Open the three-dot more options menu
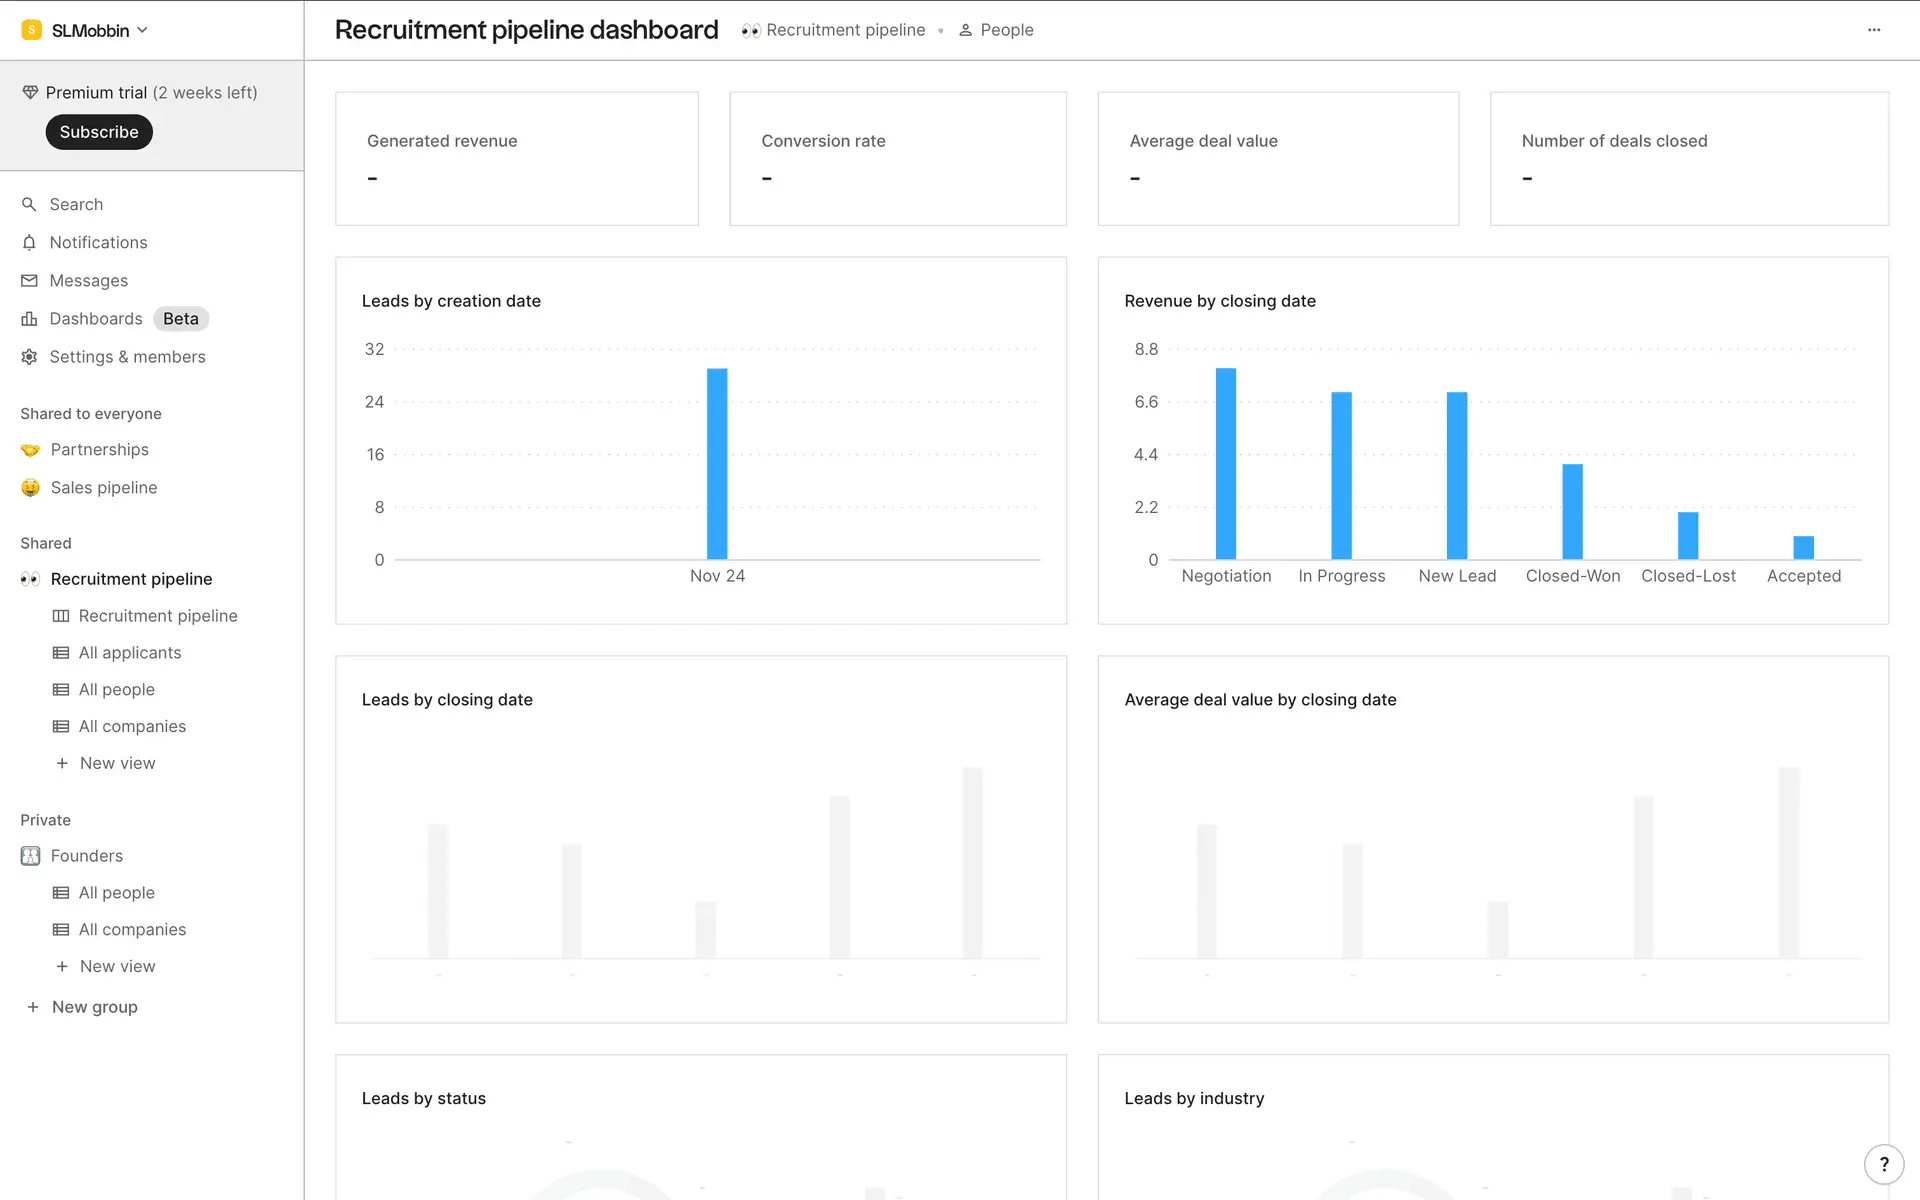The height and width of the screenshot is (1200, 1920). click(1874, 30)
